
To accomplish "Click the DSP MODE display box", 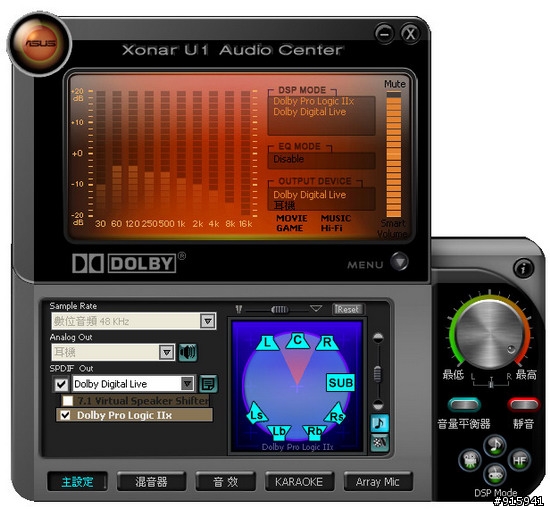I will [321, 115].
